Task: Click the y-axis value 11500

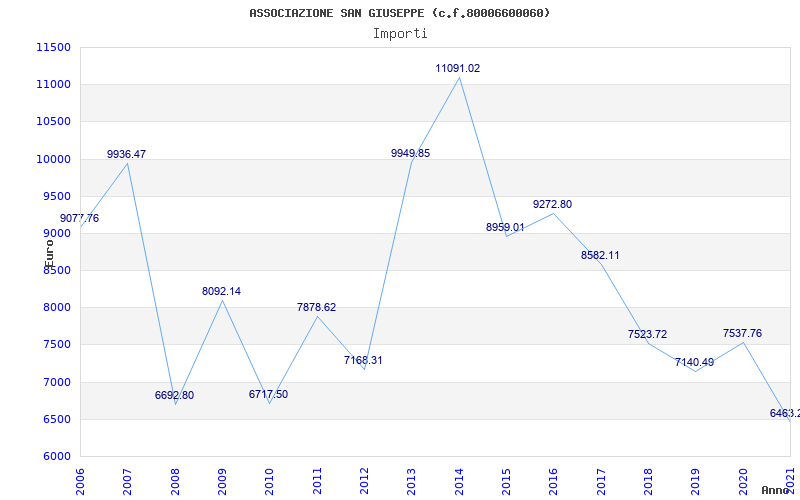Action: (53, 47)
